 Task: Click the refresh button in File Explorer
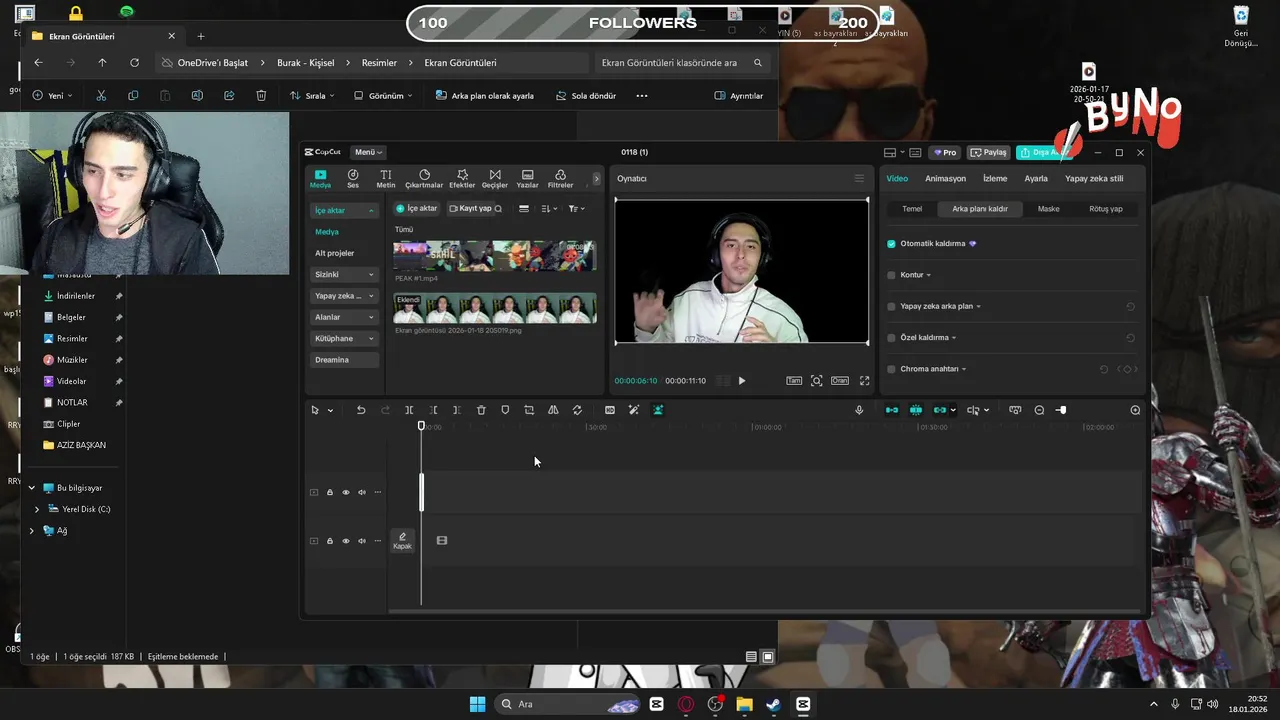[x=134, y=63]
